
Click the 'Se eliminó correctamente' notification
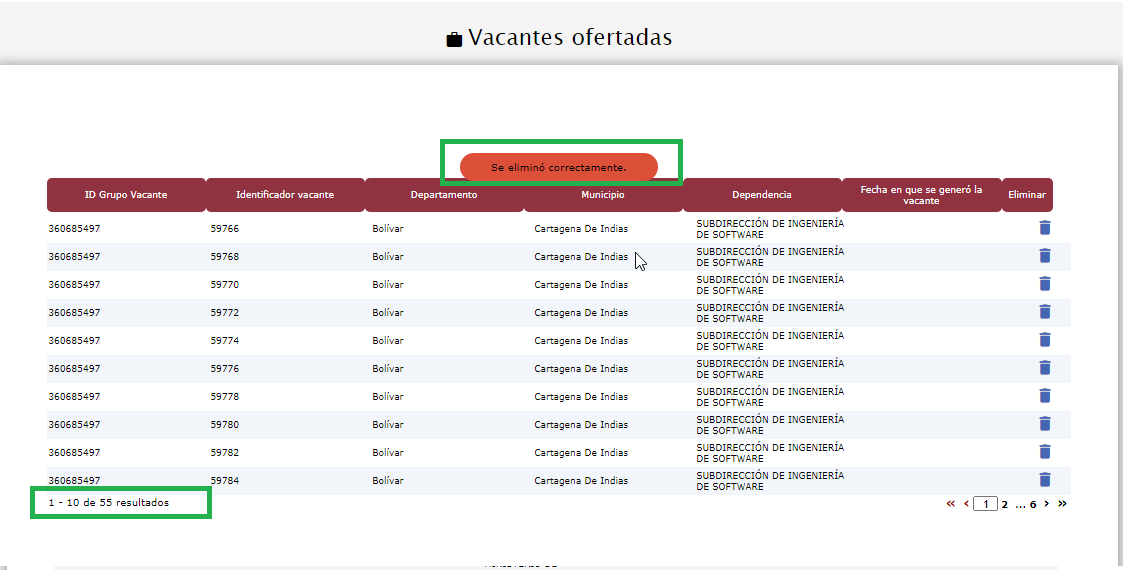559,167
